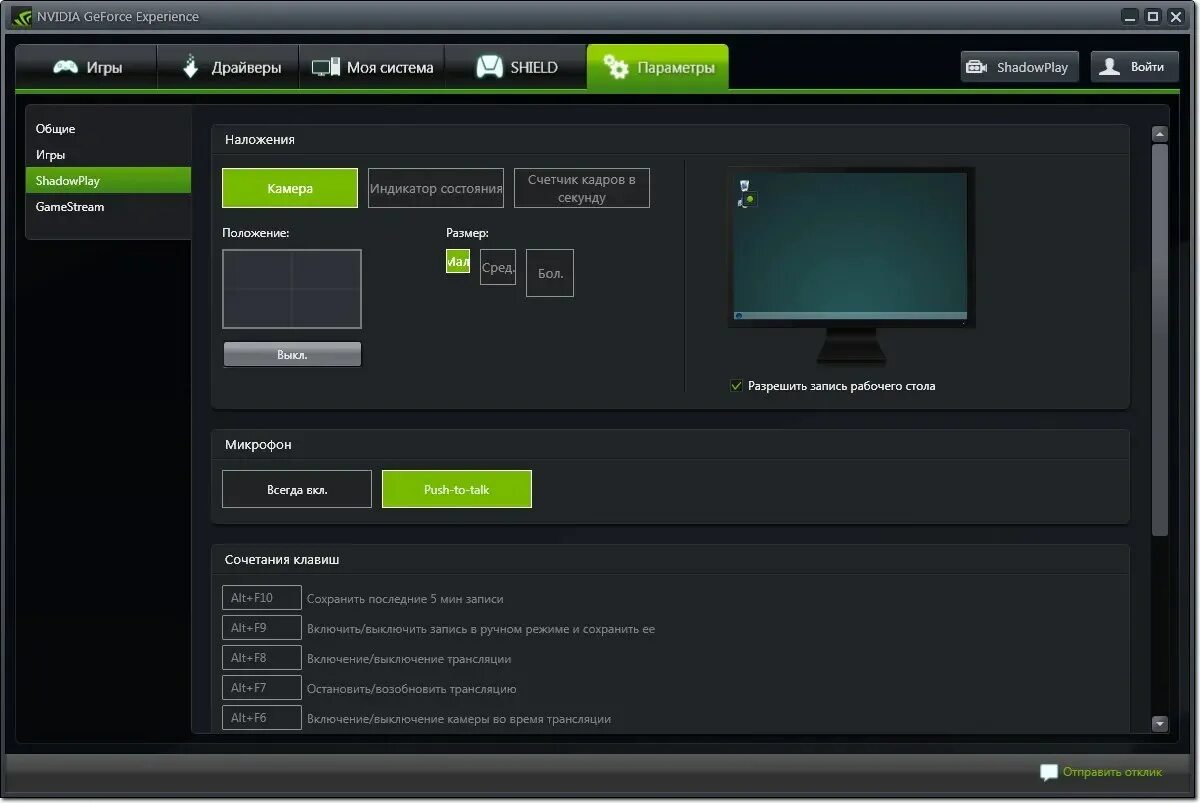Click the Alt+F8 hotkey field
The height and width of the screenshot is (803, 1200).
262,658
